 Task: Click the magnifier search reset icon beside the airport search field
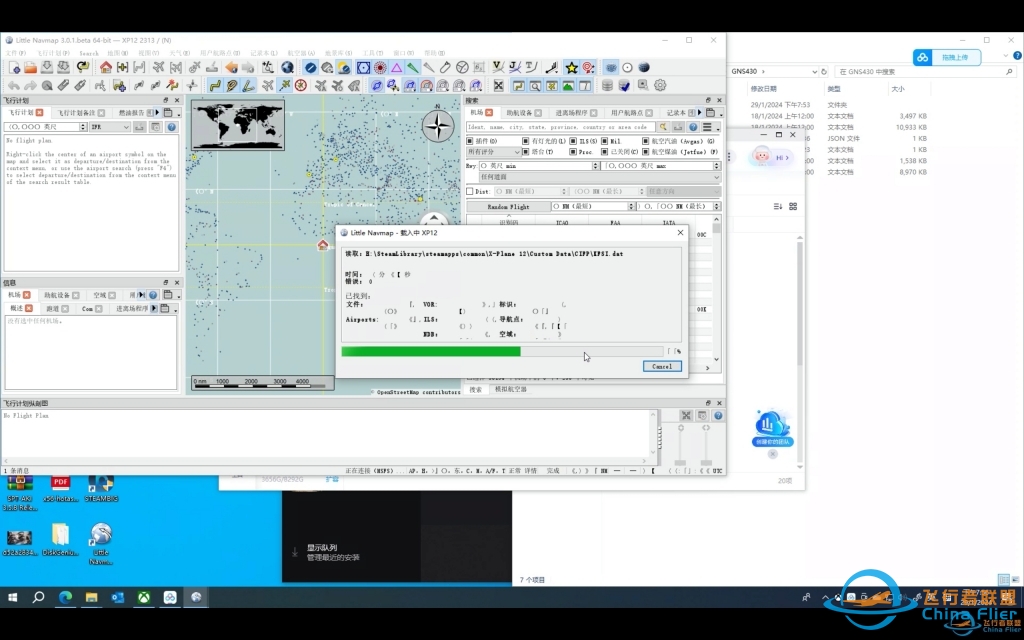663,127
